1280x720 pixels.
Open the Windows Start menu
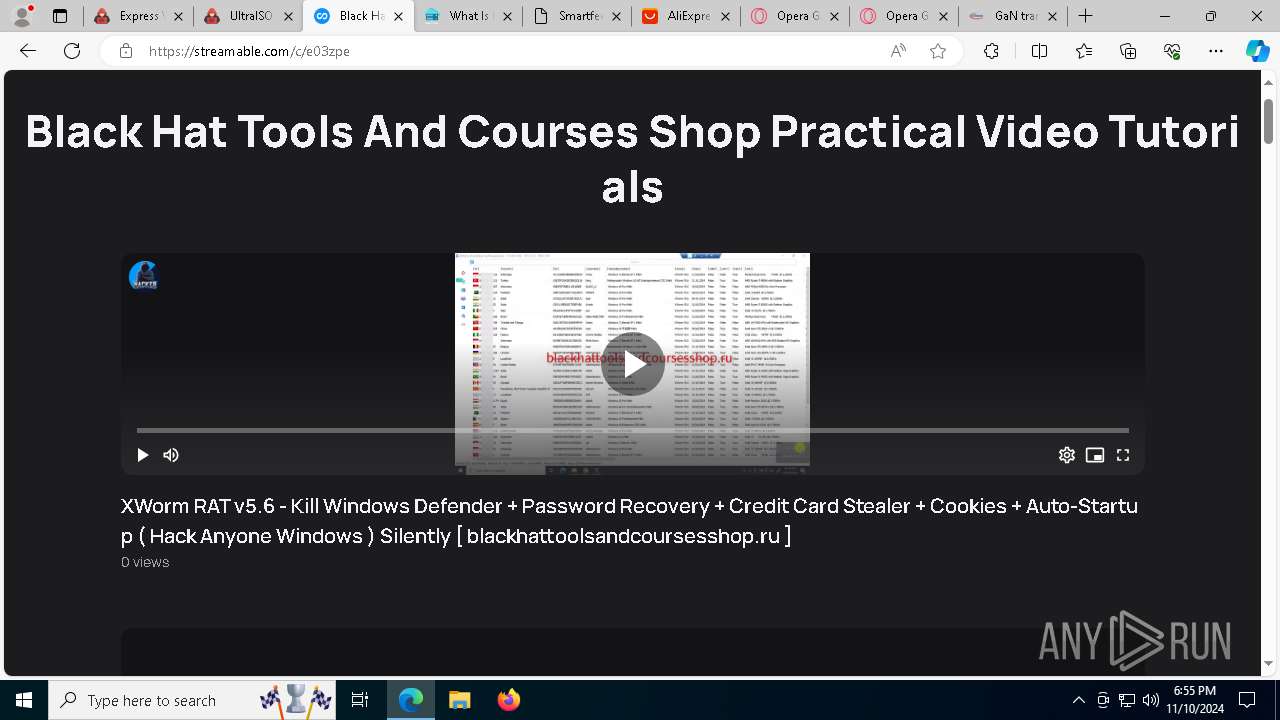pyautogui.click(x=24, y=700)
